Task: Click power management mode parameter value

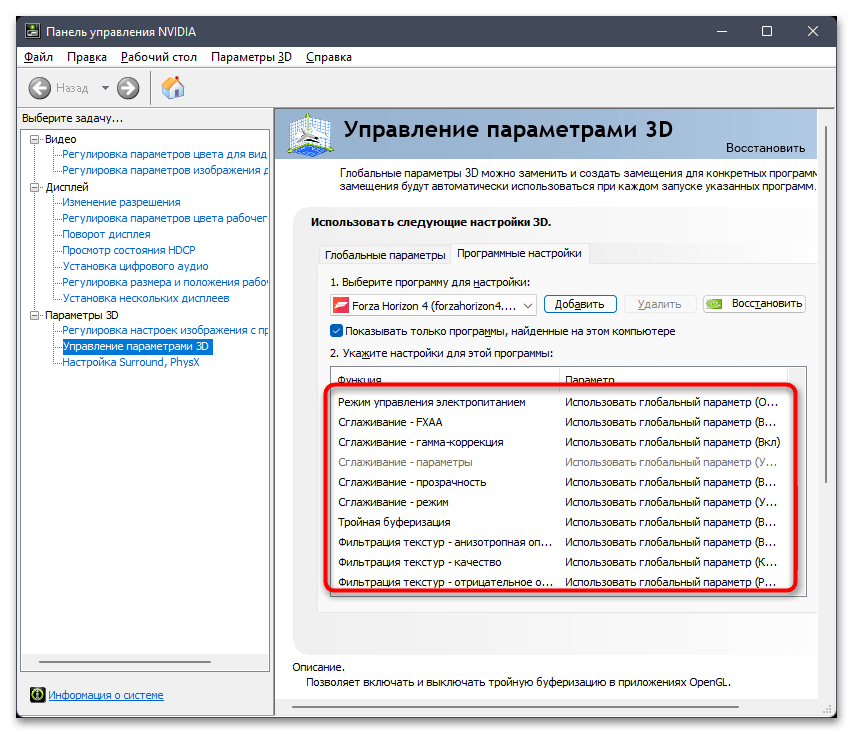Action: click(x=671, y=402)
